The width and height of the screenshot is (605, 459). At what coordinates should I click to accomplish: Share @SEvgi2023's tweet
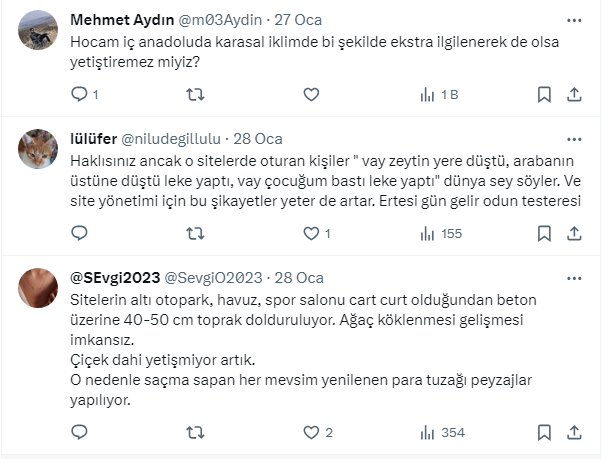coord(574,433)
